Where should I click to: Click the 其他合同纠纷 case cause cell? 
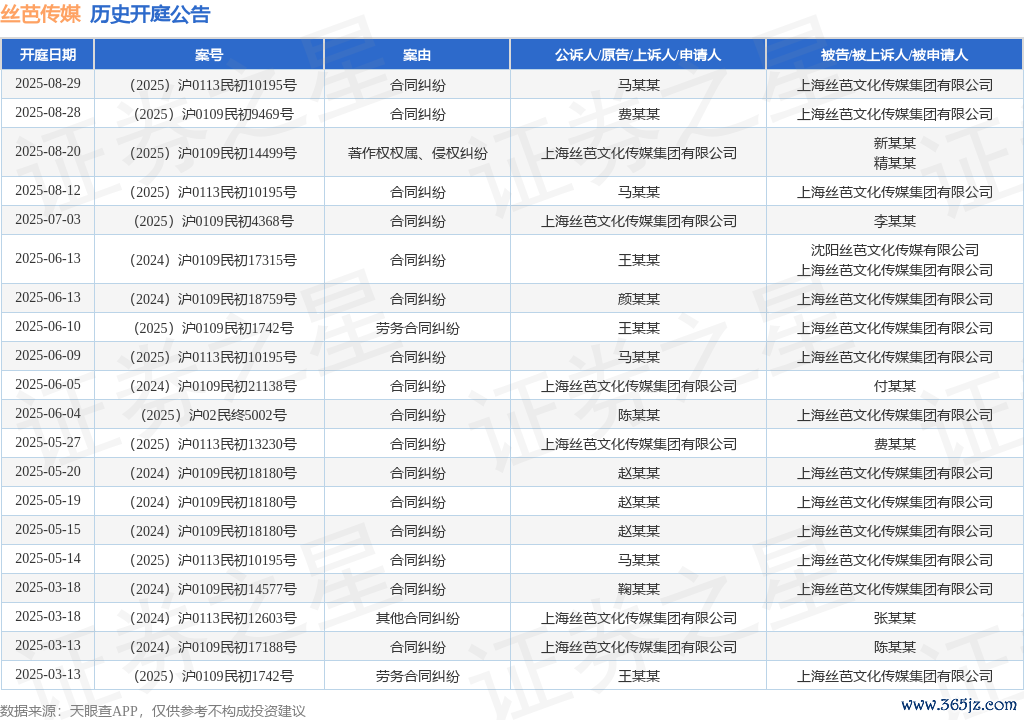[417, 618]
